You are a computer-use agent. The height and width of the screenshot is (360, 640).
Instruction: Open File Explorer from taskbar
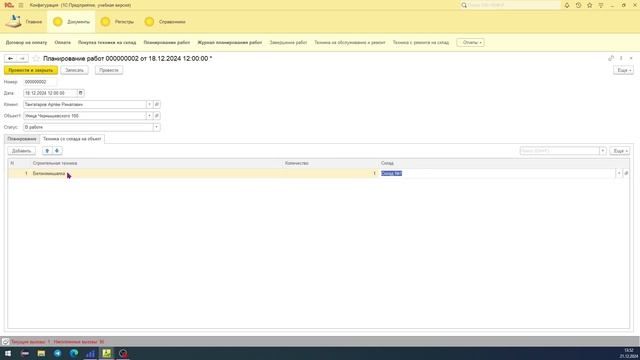pyautogui.click(x=41, y=353)
